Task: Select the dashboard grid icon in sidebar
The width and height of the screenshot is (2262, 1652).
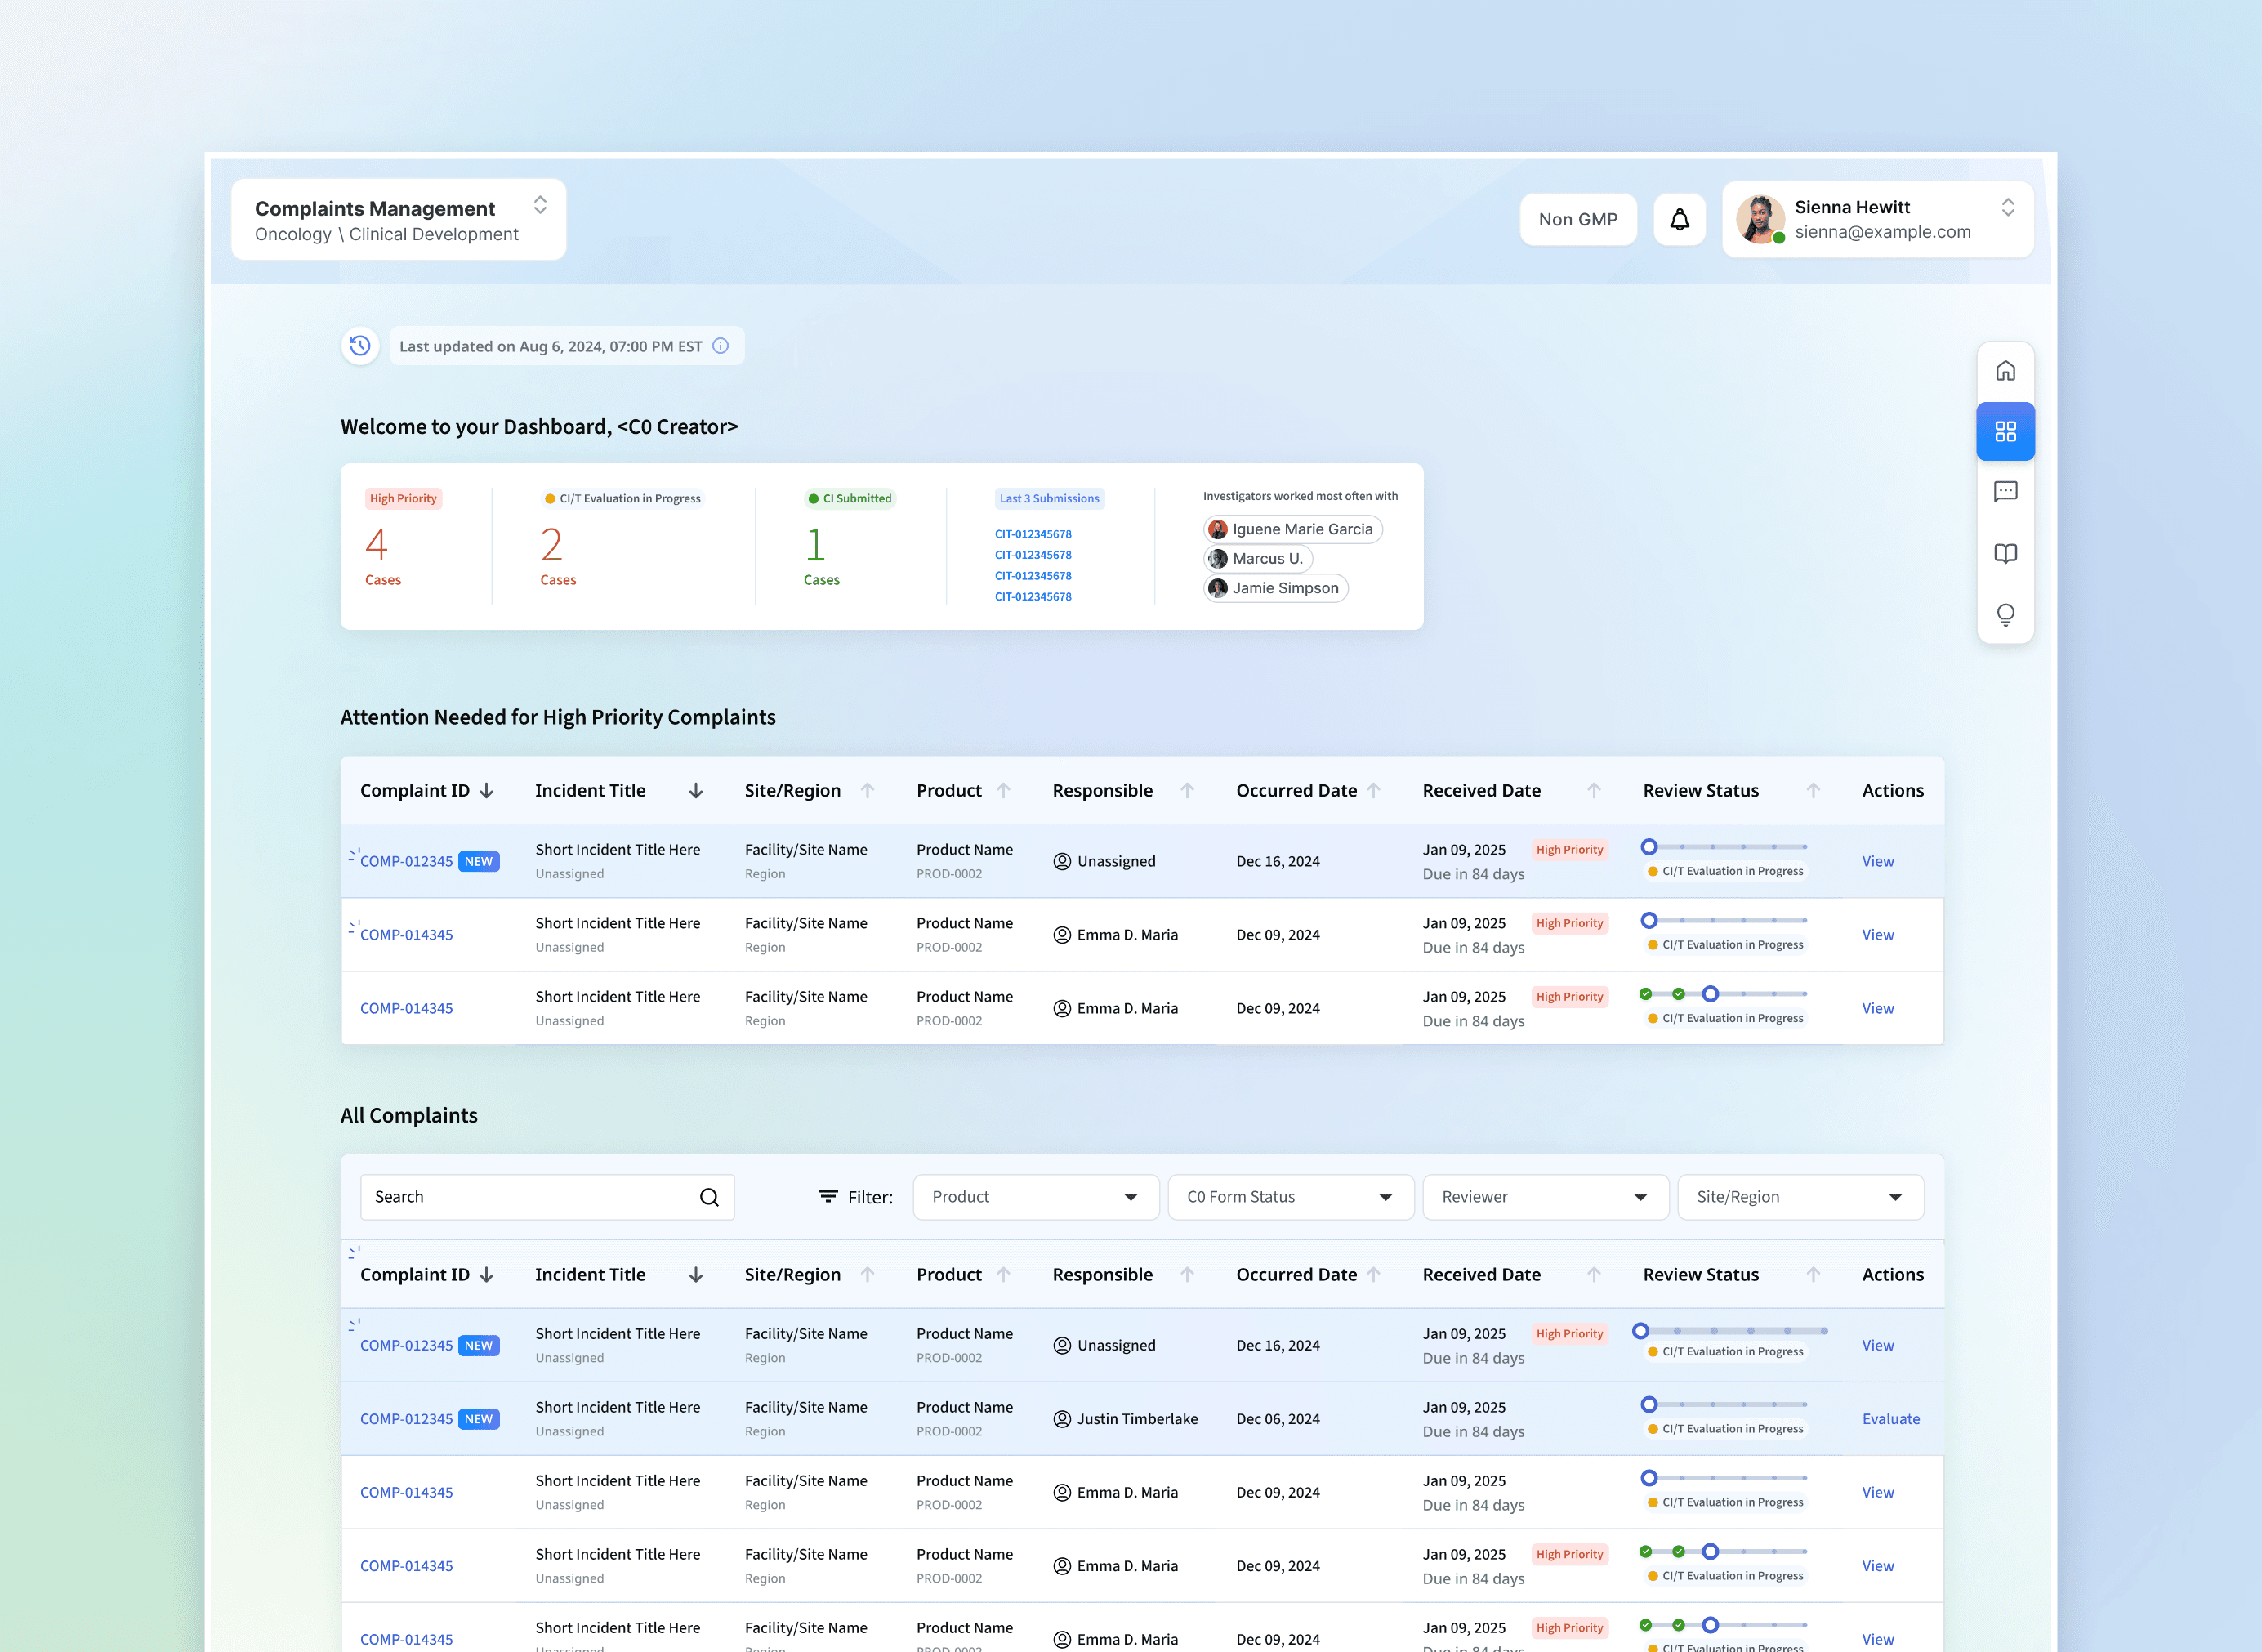Action: tap(2005, 431)
